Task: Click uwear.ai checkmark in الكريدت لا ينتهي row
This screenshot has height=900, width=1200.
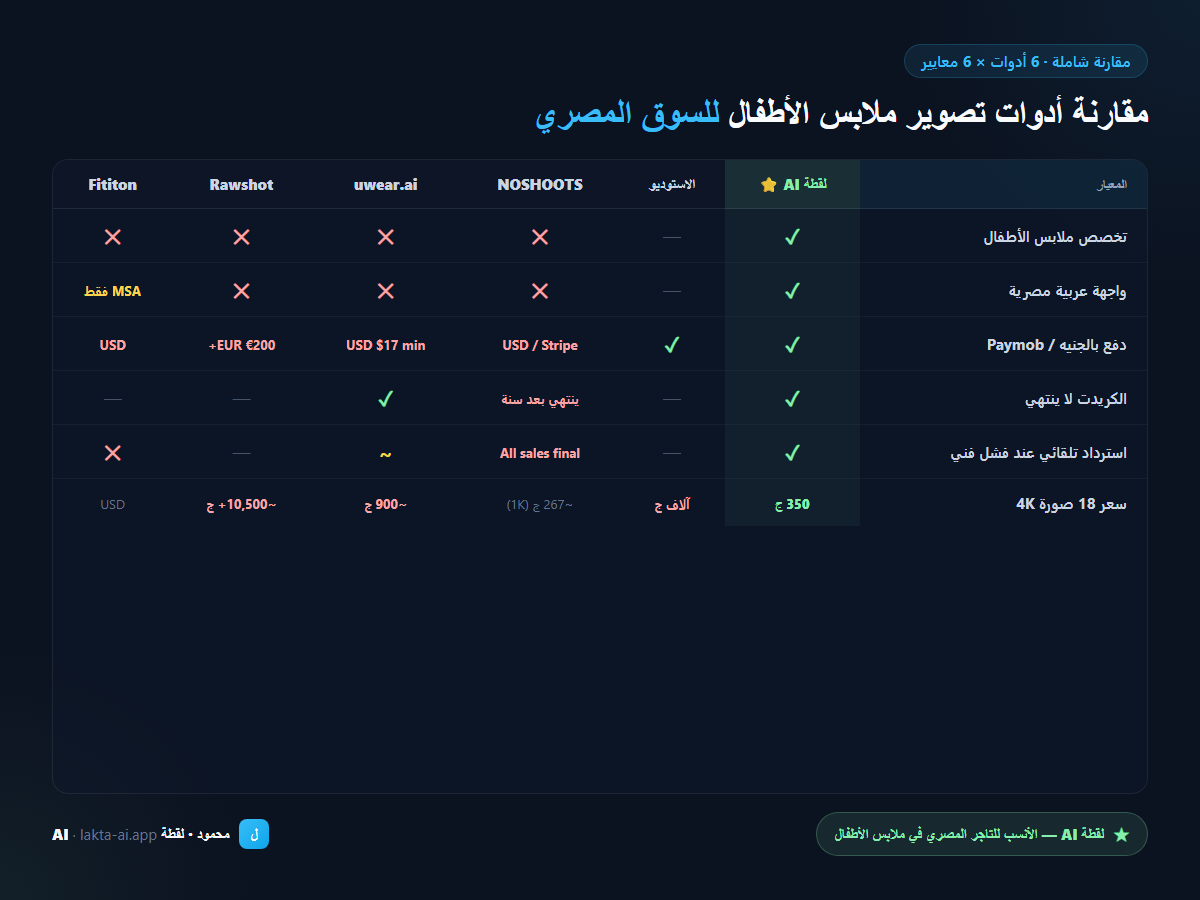Action: point(386,399)
